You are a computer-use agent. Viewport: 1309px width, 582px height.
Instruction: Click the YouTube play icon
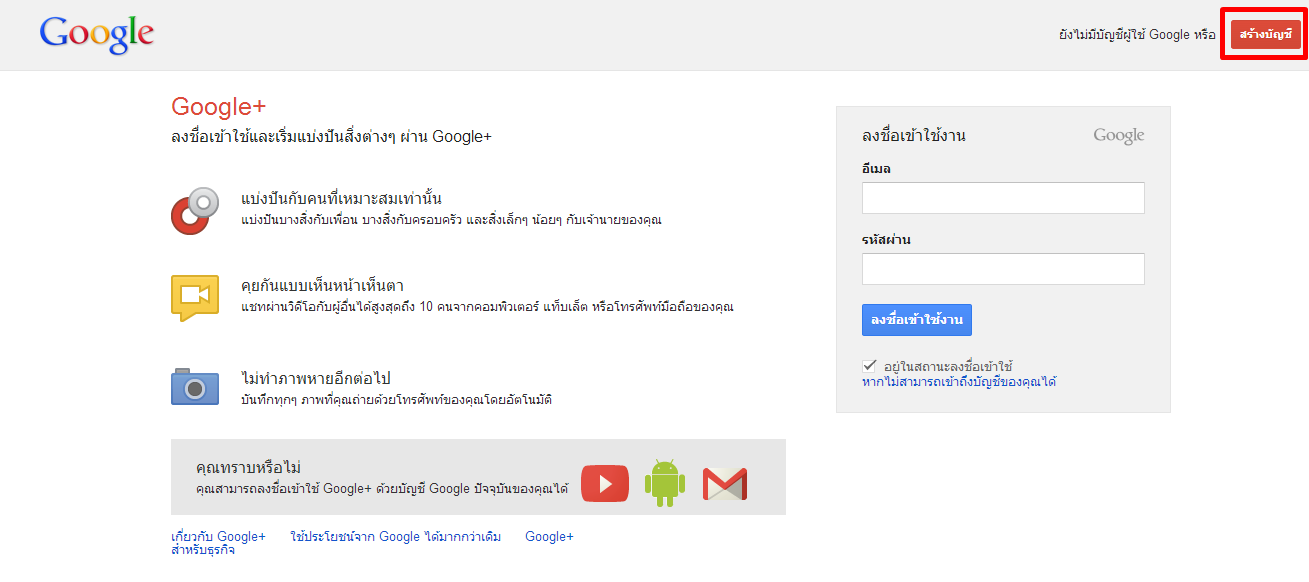tap(605, 484)
